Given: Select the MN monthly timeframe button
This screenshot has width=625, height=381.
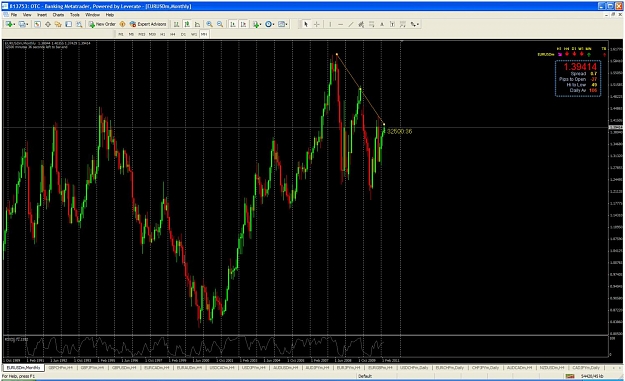Looking at the screenshot, I should [204, 34].
